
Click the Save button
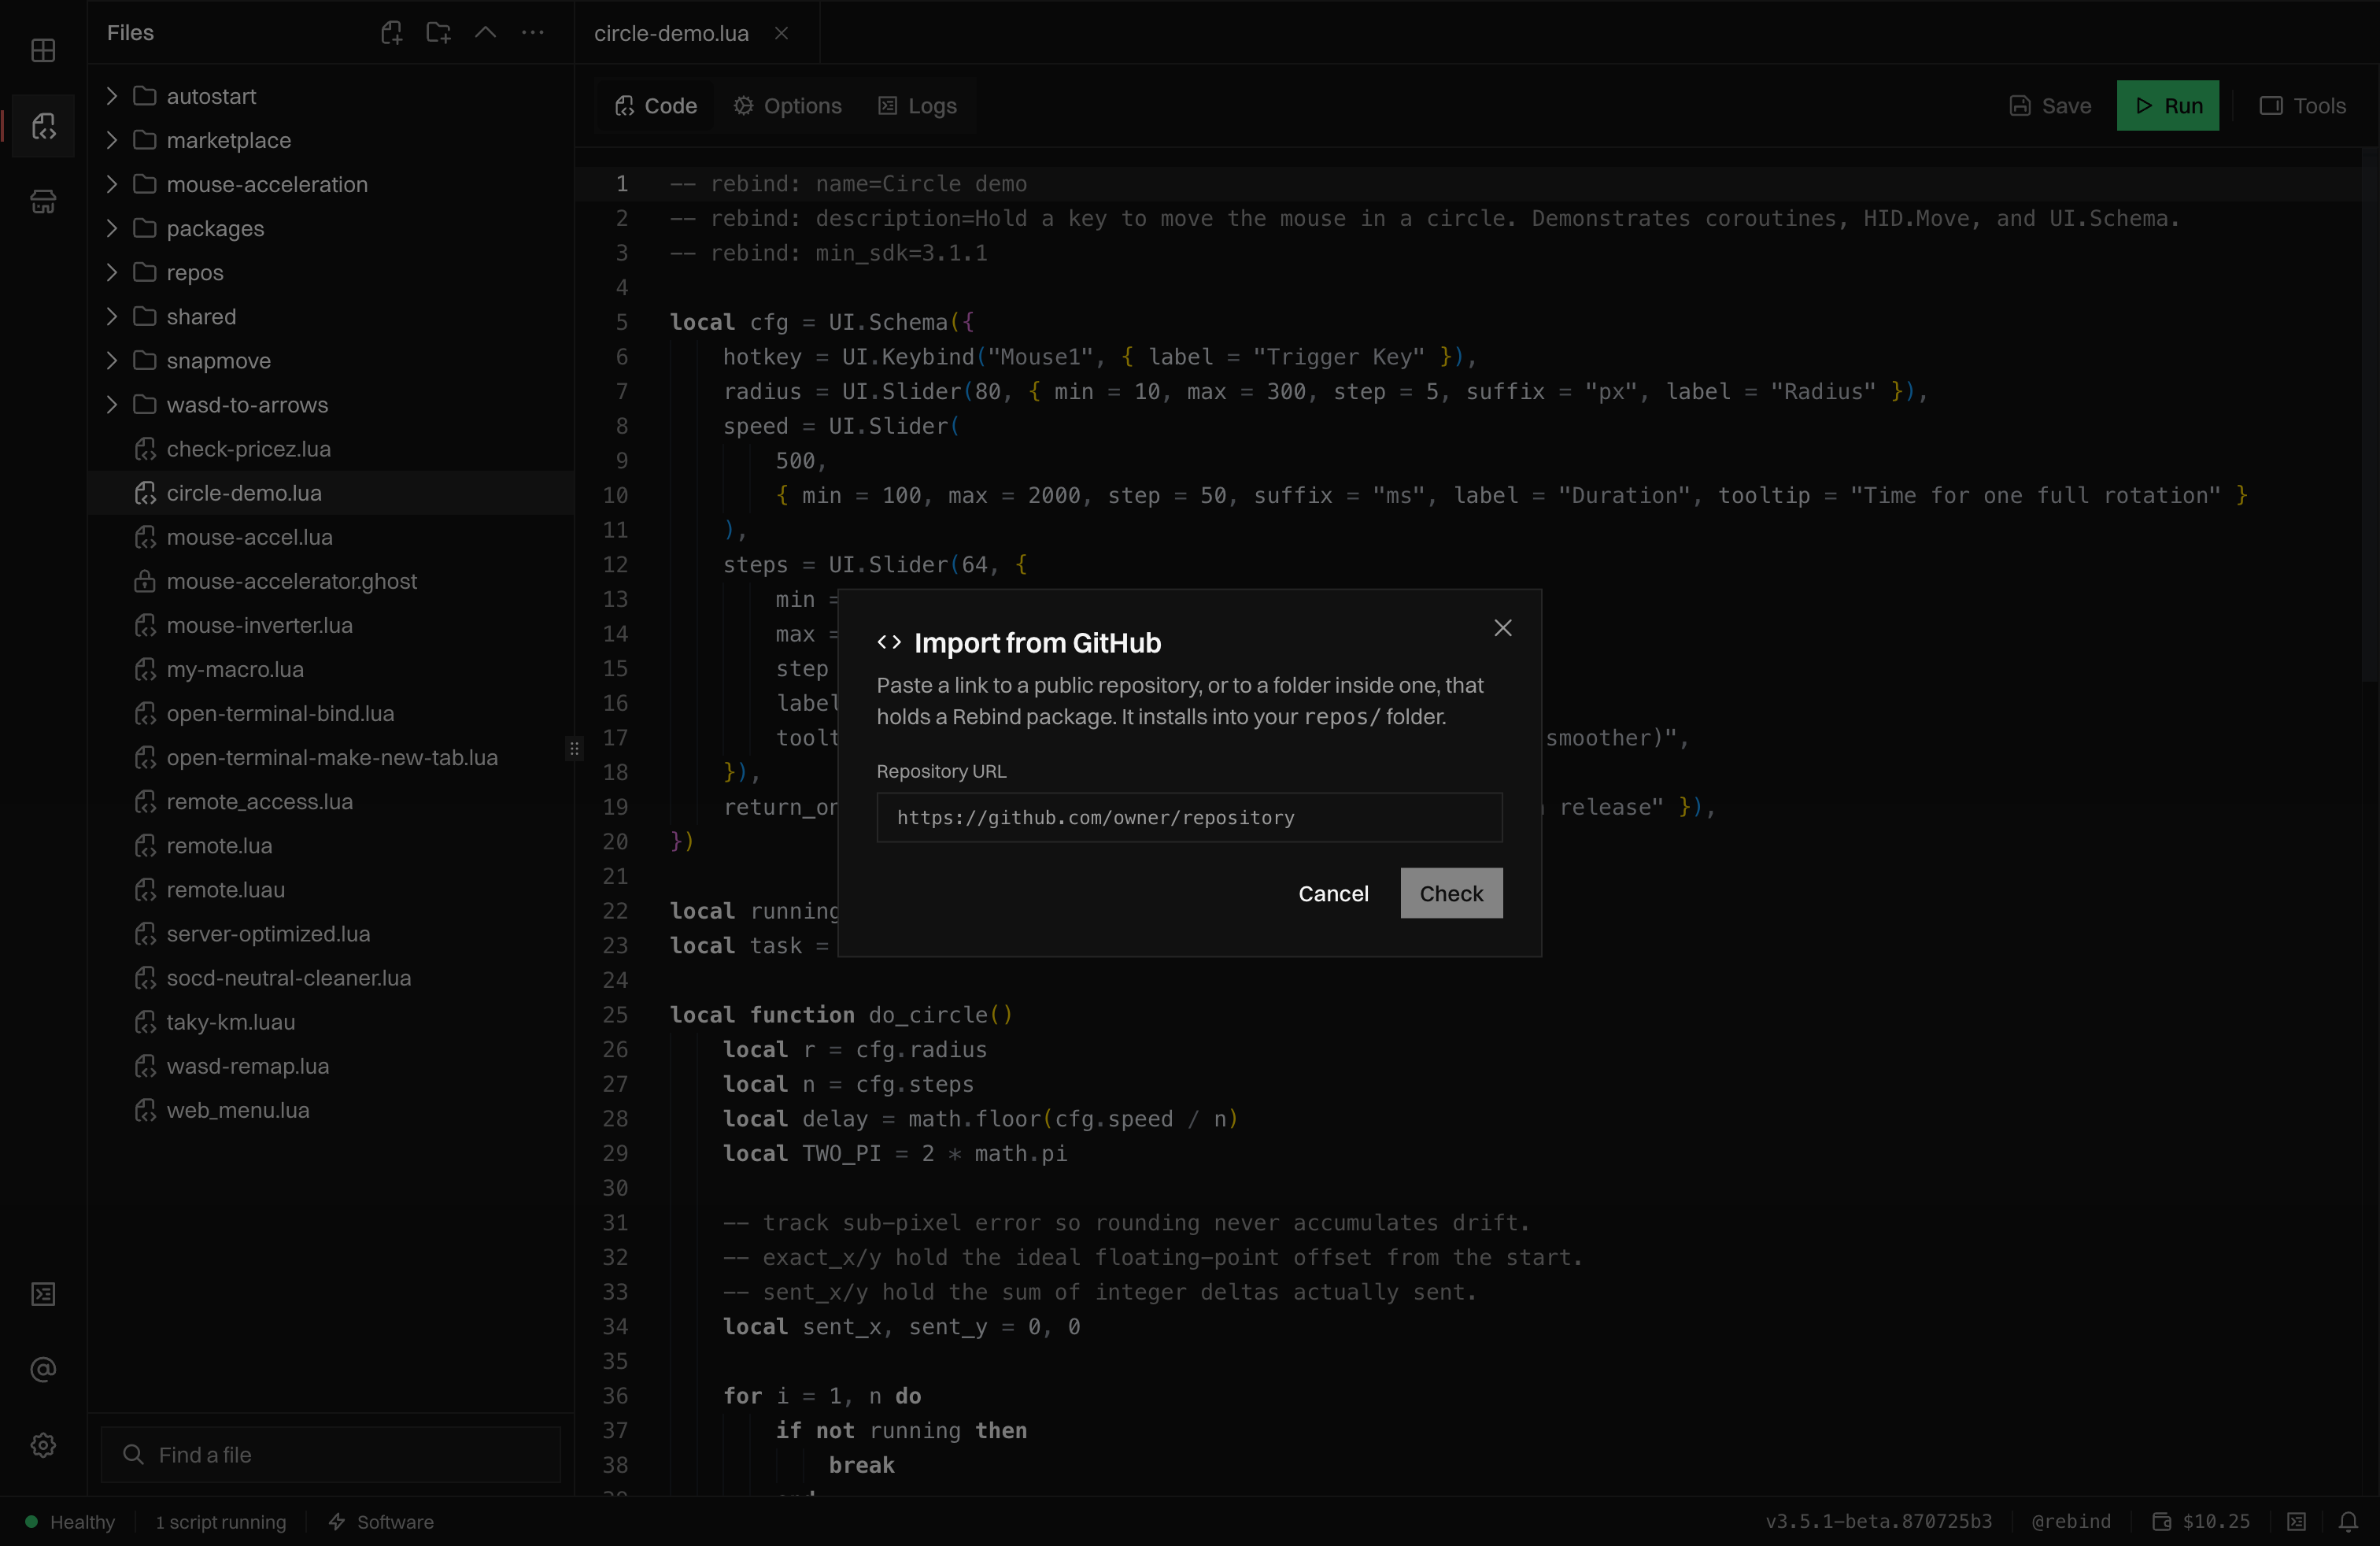(x=2051, y=106)
